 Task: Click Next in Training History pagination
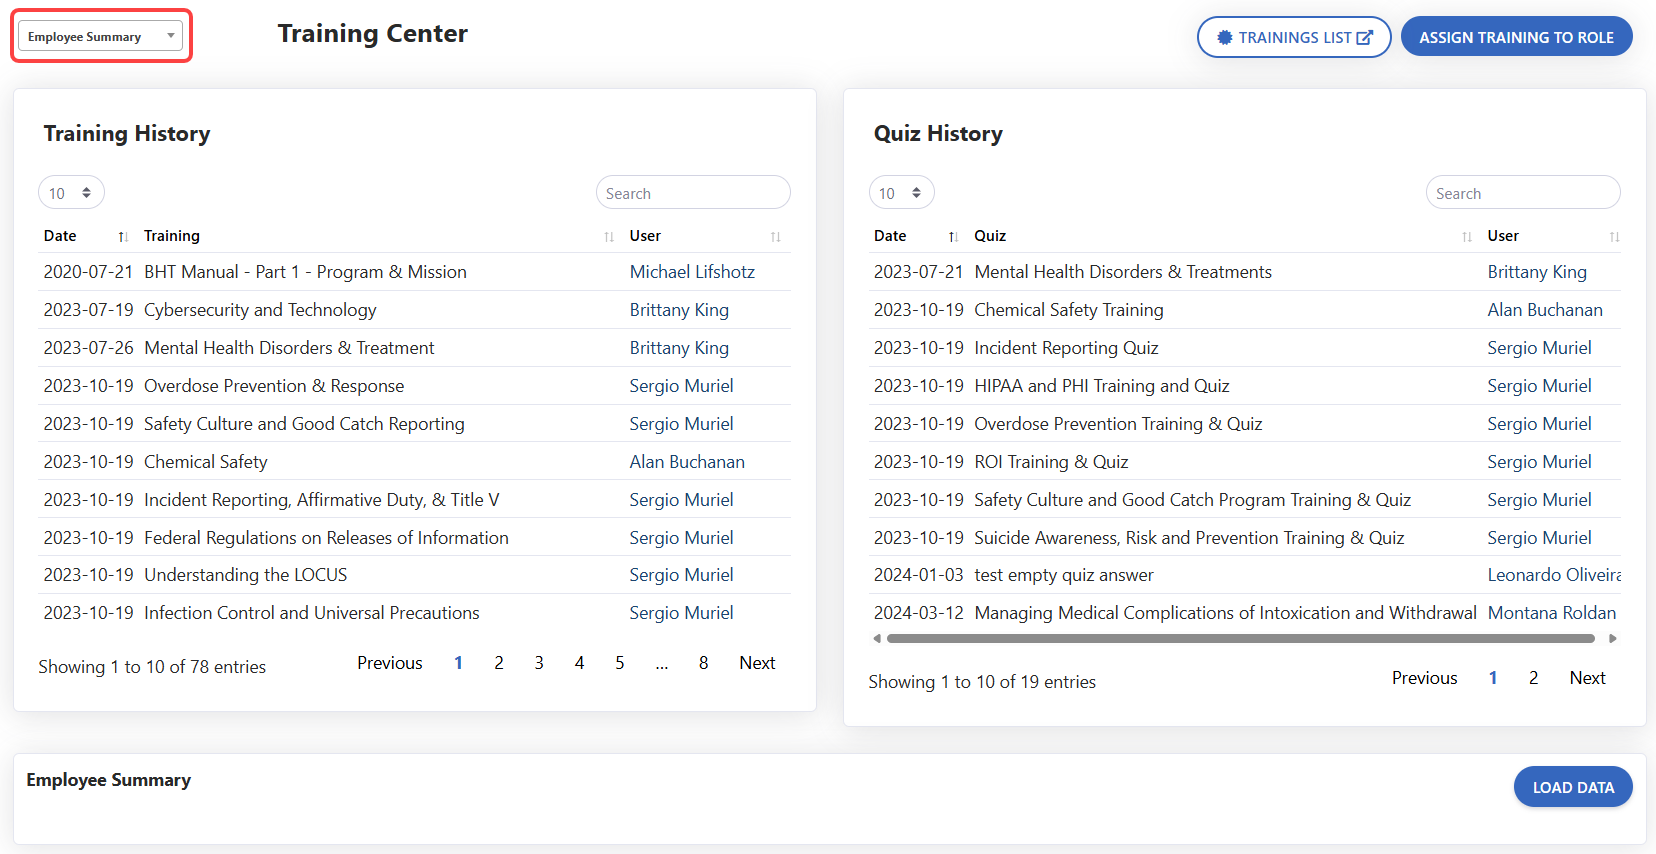(757, 663)
